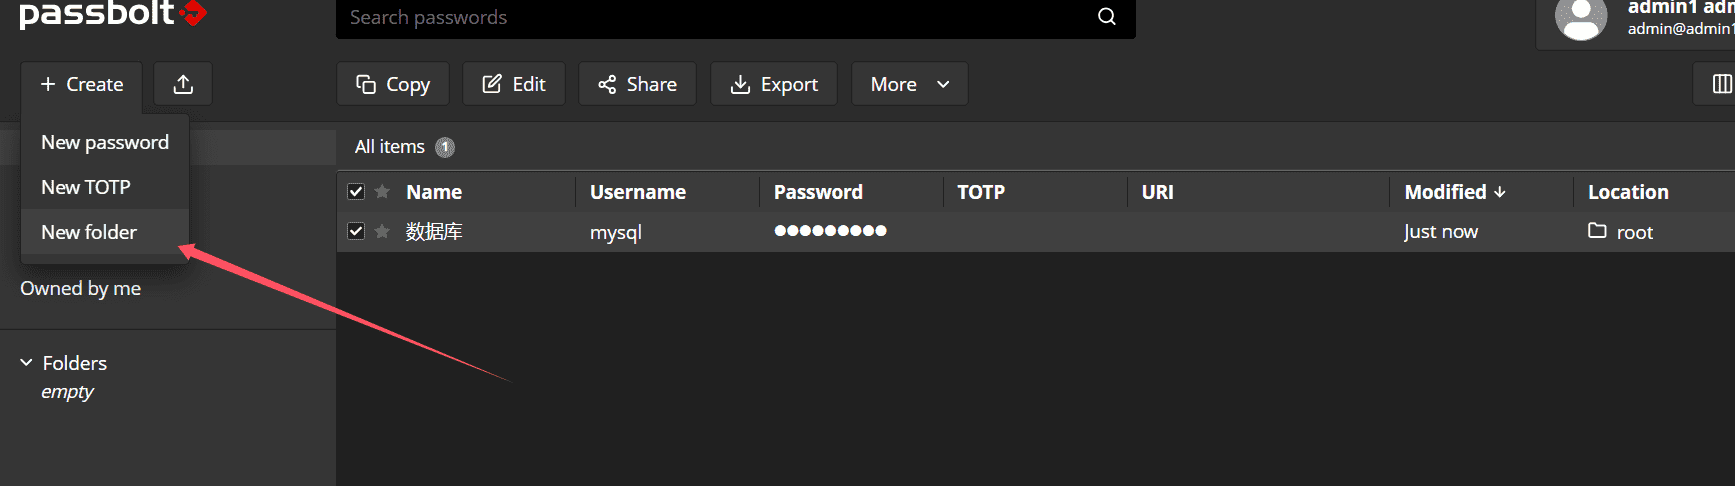Click the search magnifier icon
This screenshot has height=486, width=1735.
(x=1106, y=16)
